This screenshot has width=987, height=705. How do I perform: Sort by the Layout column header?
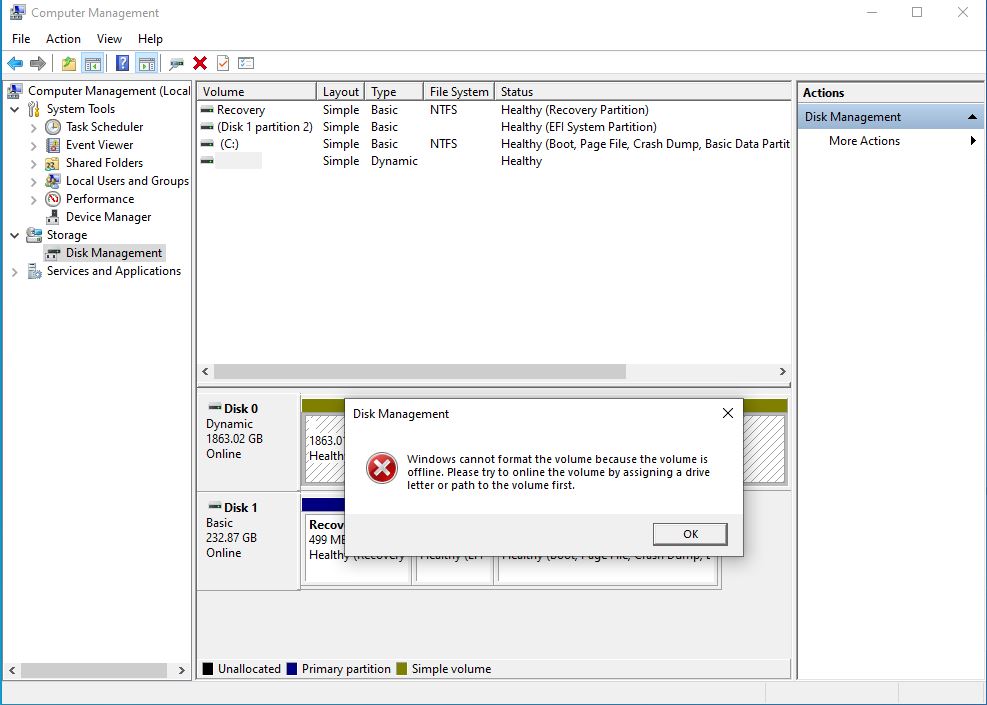click(341, 91)
